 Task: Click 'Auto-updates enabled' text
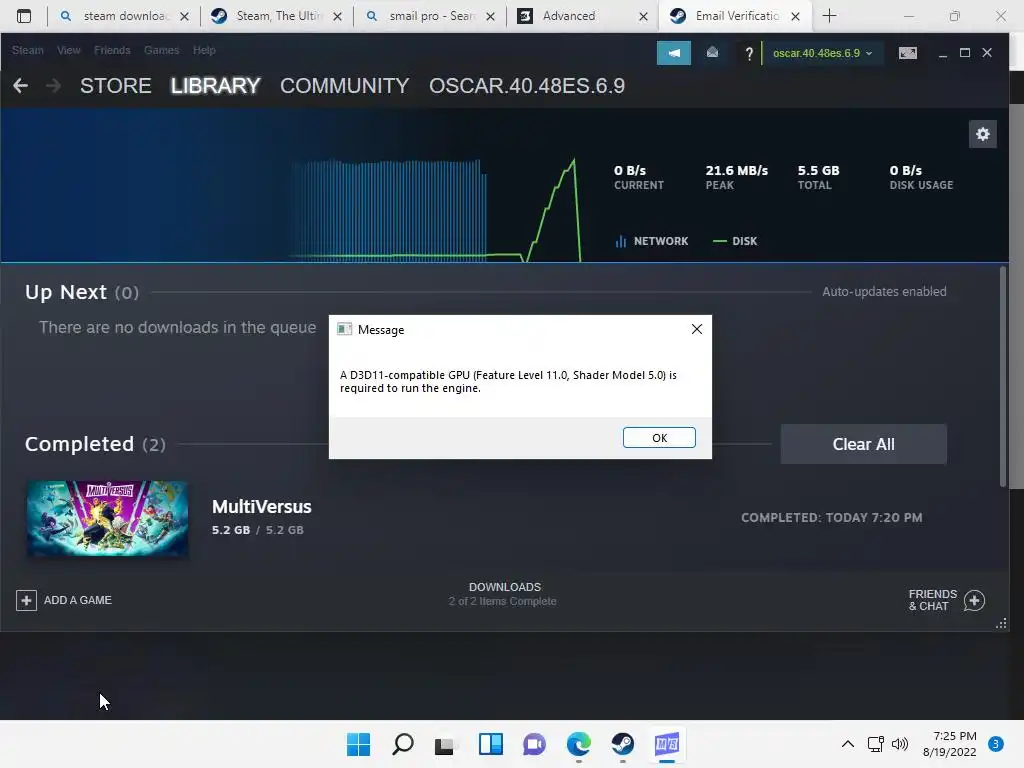(x=884, y=292)
